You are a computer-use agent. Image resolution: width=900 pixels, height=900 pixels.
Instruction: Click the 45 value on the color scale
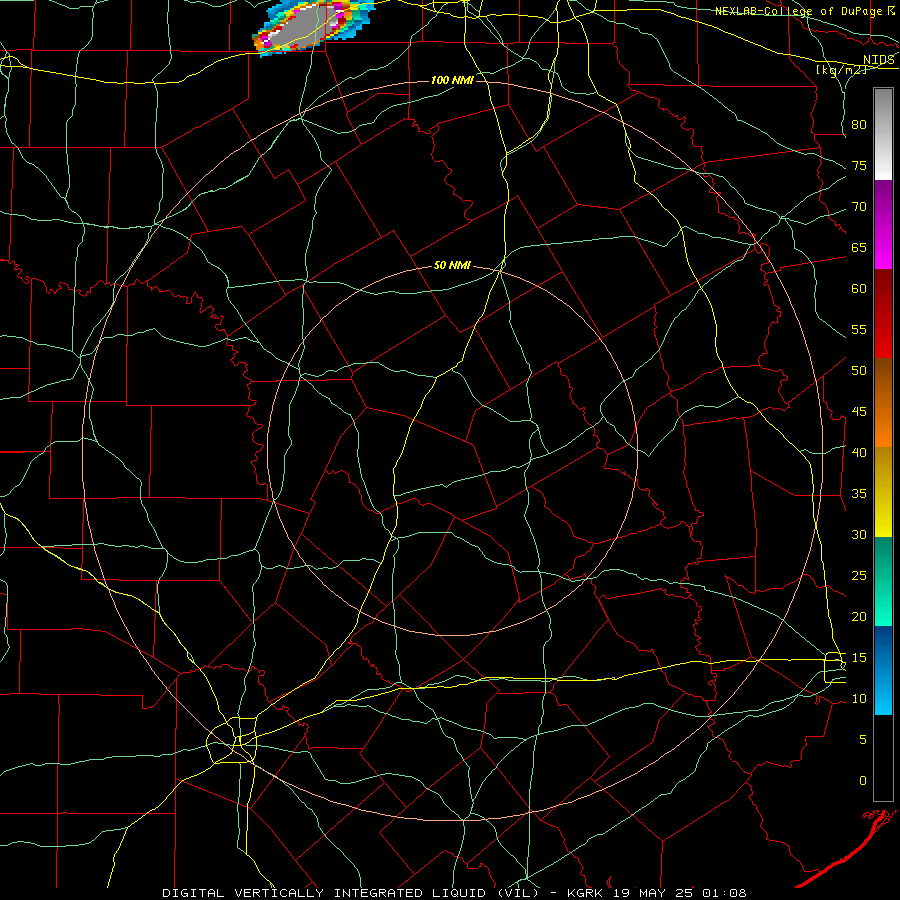(x=859, y=412)
